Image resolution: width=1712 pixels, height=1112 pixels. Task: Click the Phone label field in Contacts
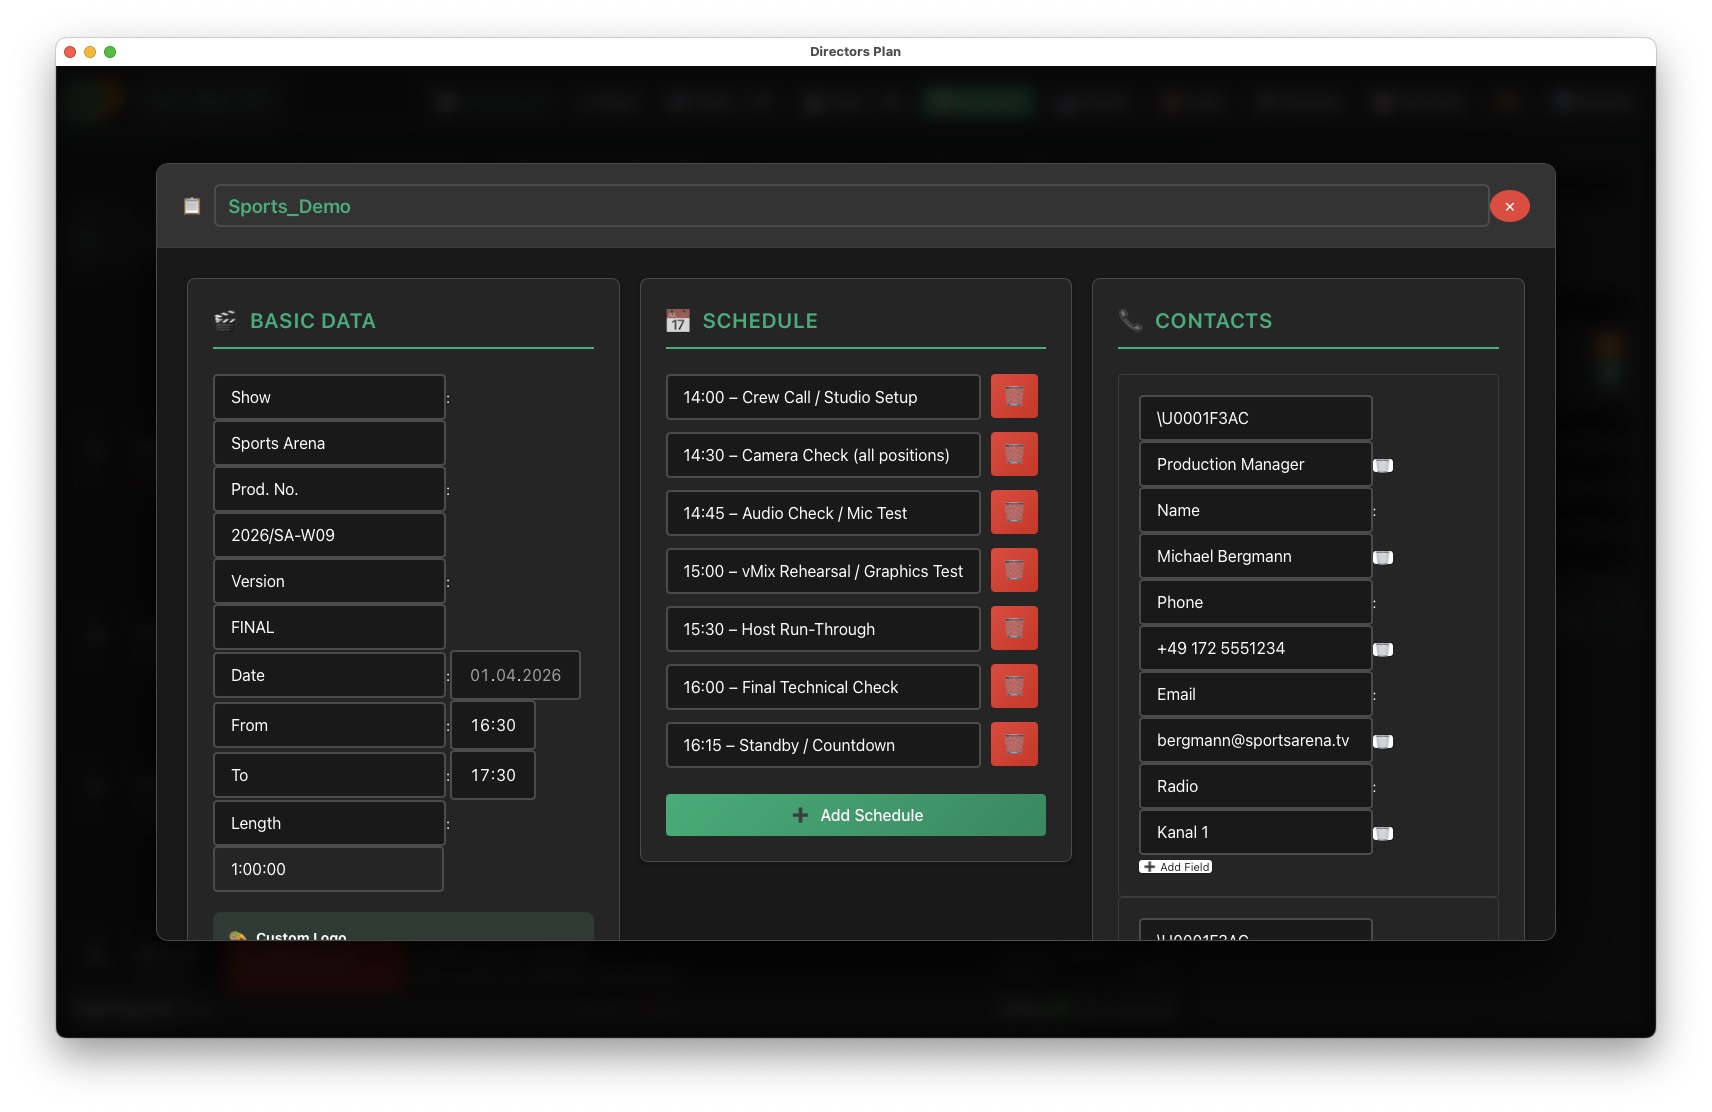pyautogui.click(x=1256, y=602)
